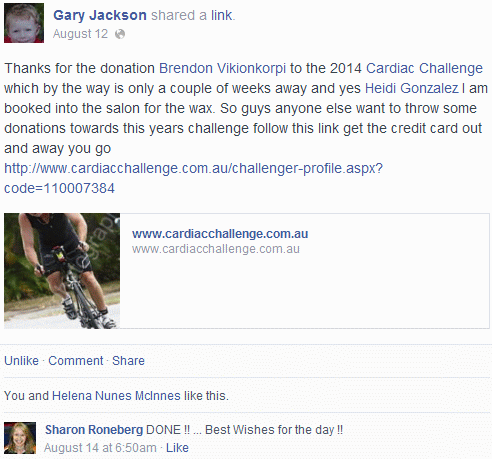Screen dimensions: 492x459
Task: Open the cyclist link preview thumbnail
Action: (x=62, y=271)
